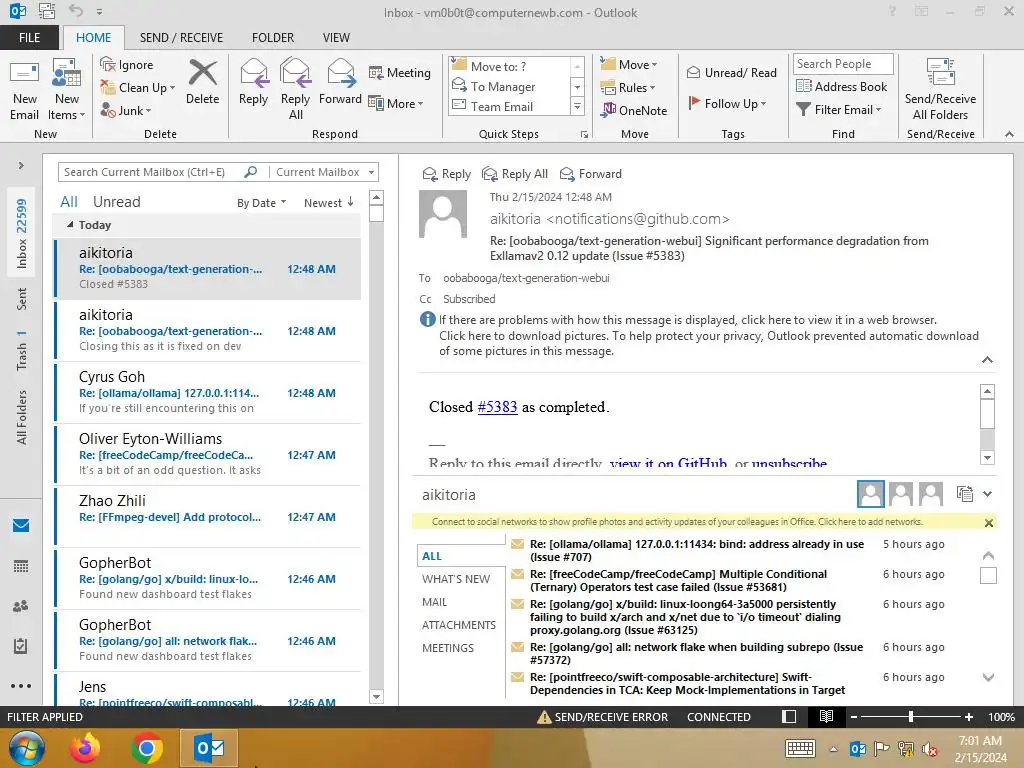Open the Follow Up flag menu
1024x768 pixels.
click(x=727, y=103)
